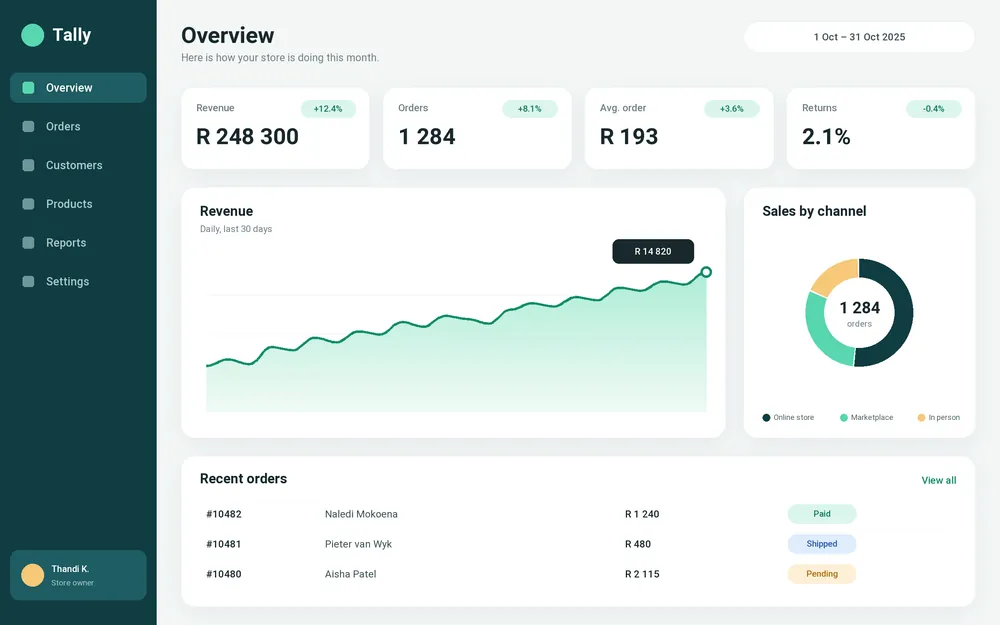This screenshot has height=625, width=1000.
Task: Click the Online store legend dot
Action: click(x=766, y=418)
